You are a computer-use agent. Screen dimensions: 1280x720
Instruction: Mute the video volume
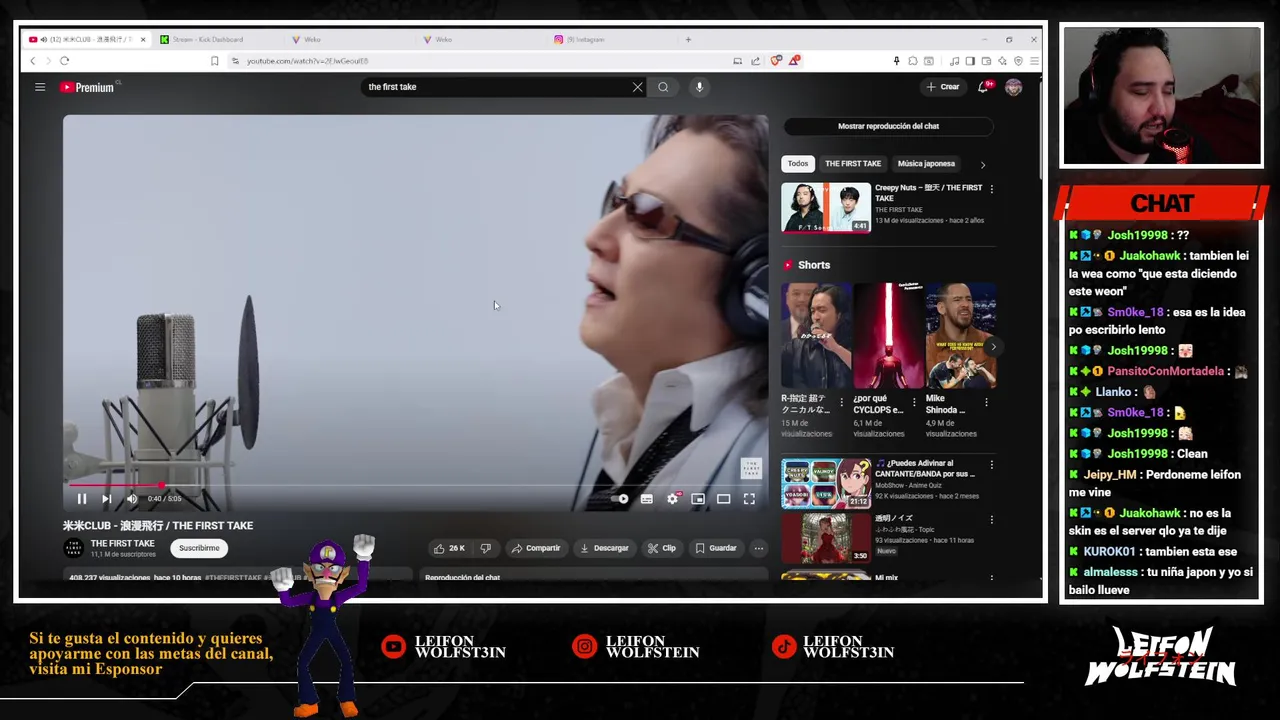click(131, 499)
